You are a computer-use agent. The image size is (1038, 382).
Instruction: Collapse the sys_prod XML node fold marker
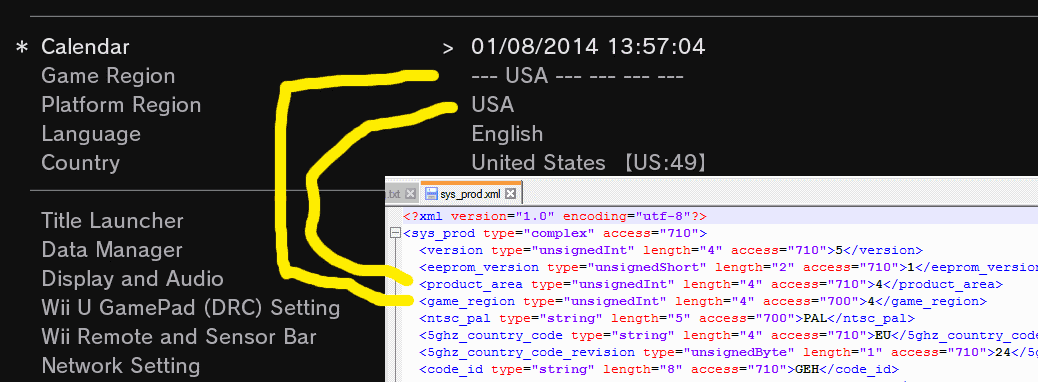coord(395,233)
